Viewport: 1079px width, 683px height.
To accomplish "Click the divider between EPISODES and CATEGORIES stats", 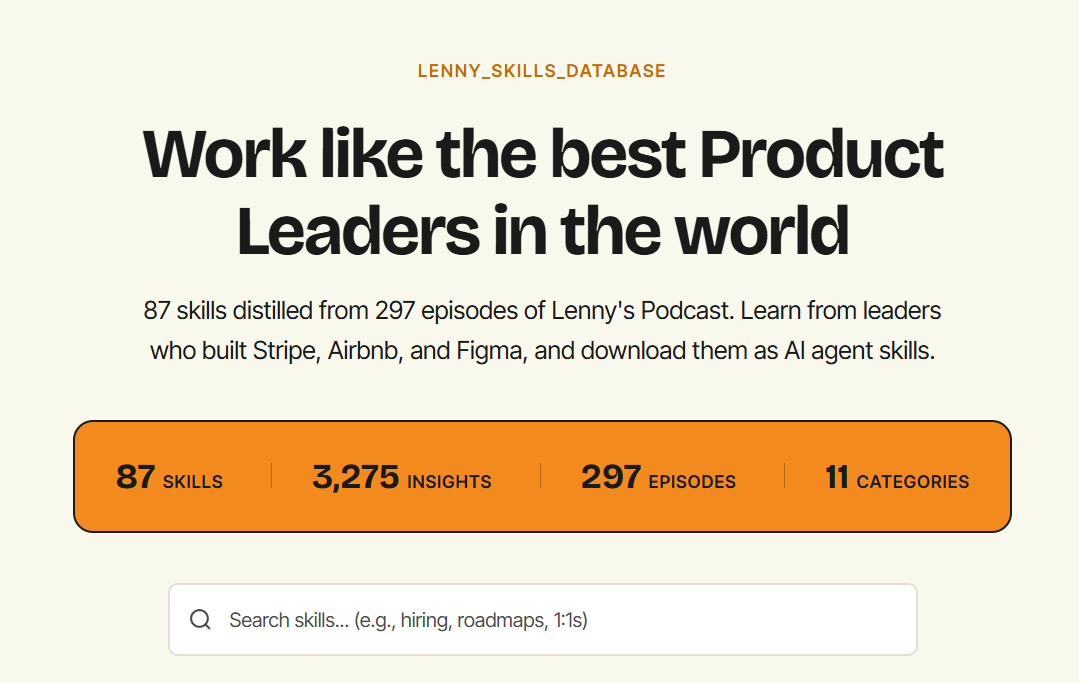I will pos(784,476).
